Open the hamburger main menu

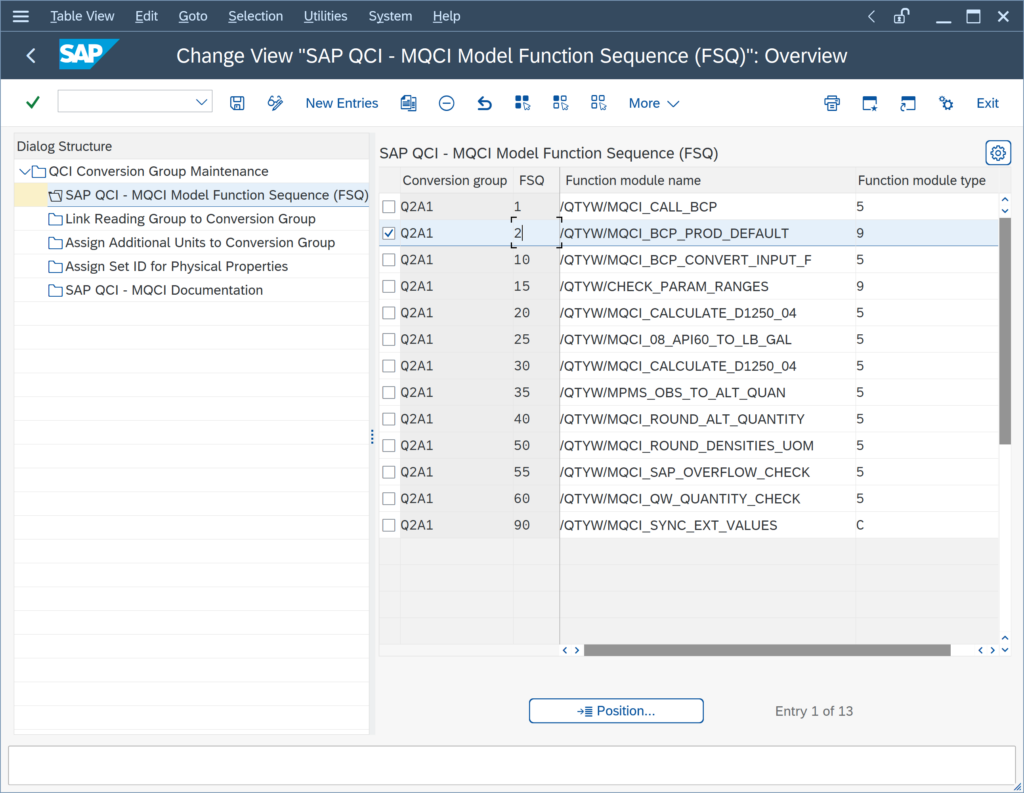(21, 16)
